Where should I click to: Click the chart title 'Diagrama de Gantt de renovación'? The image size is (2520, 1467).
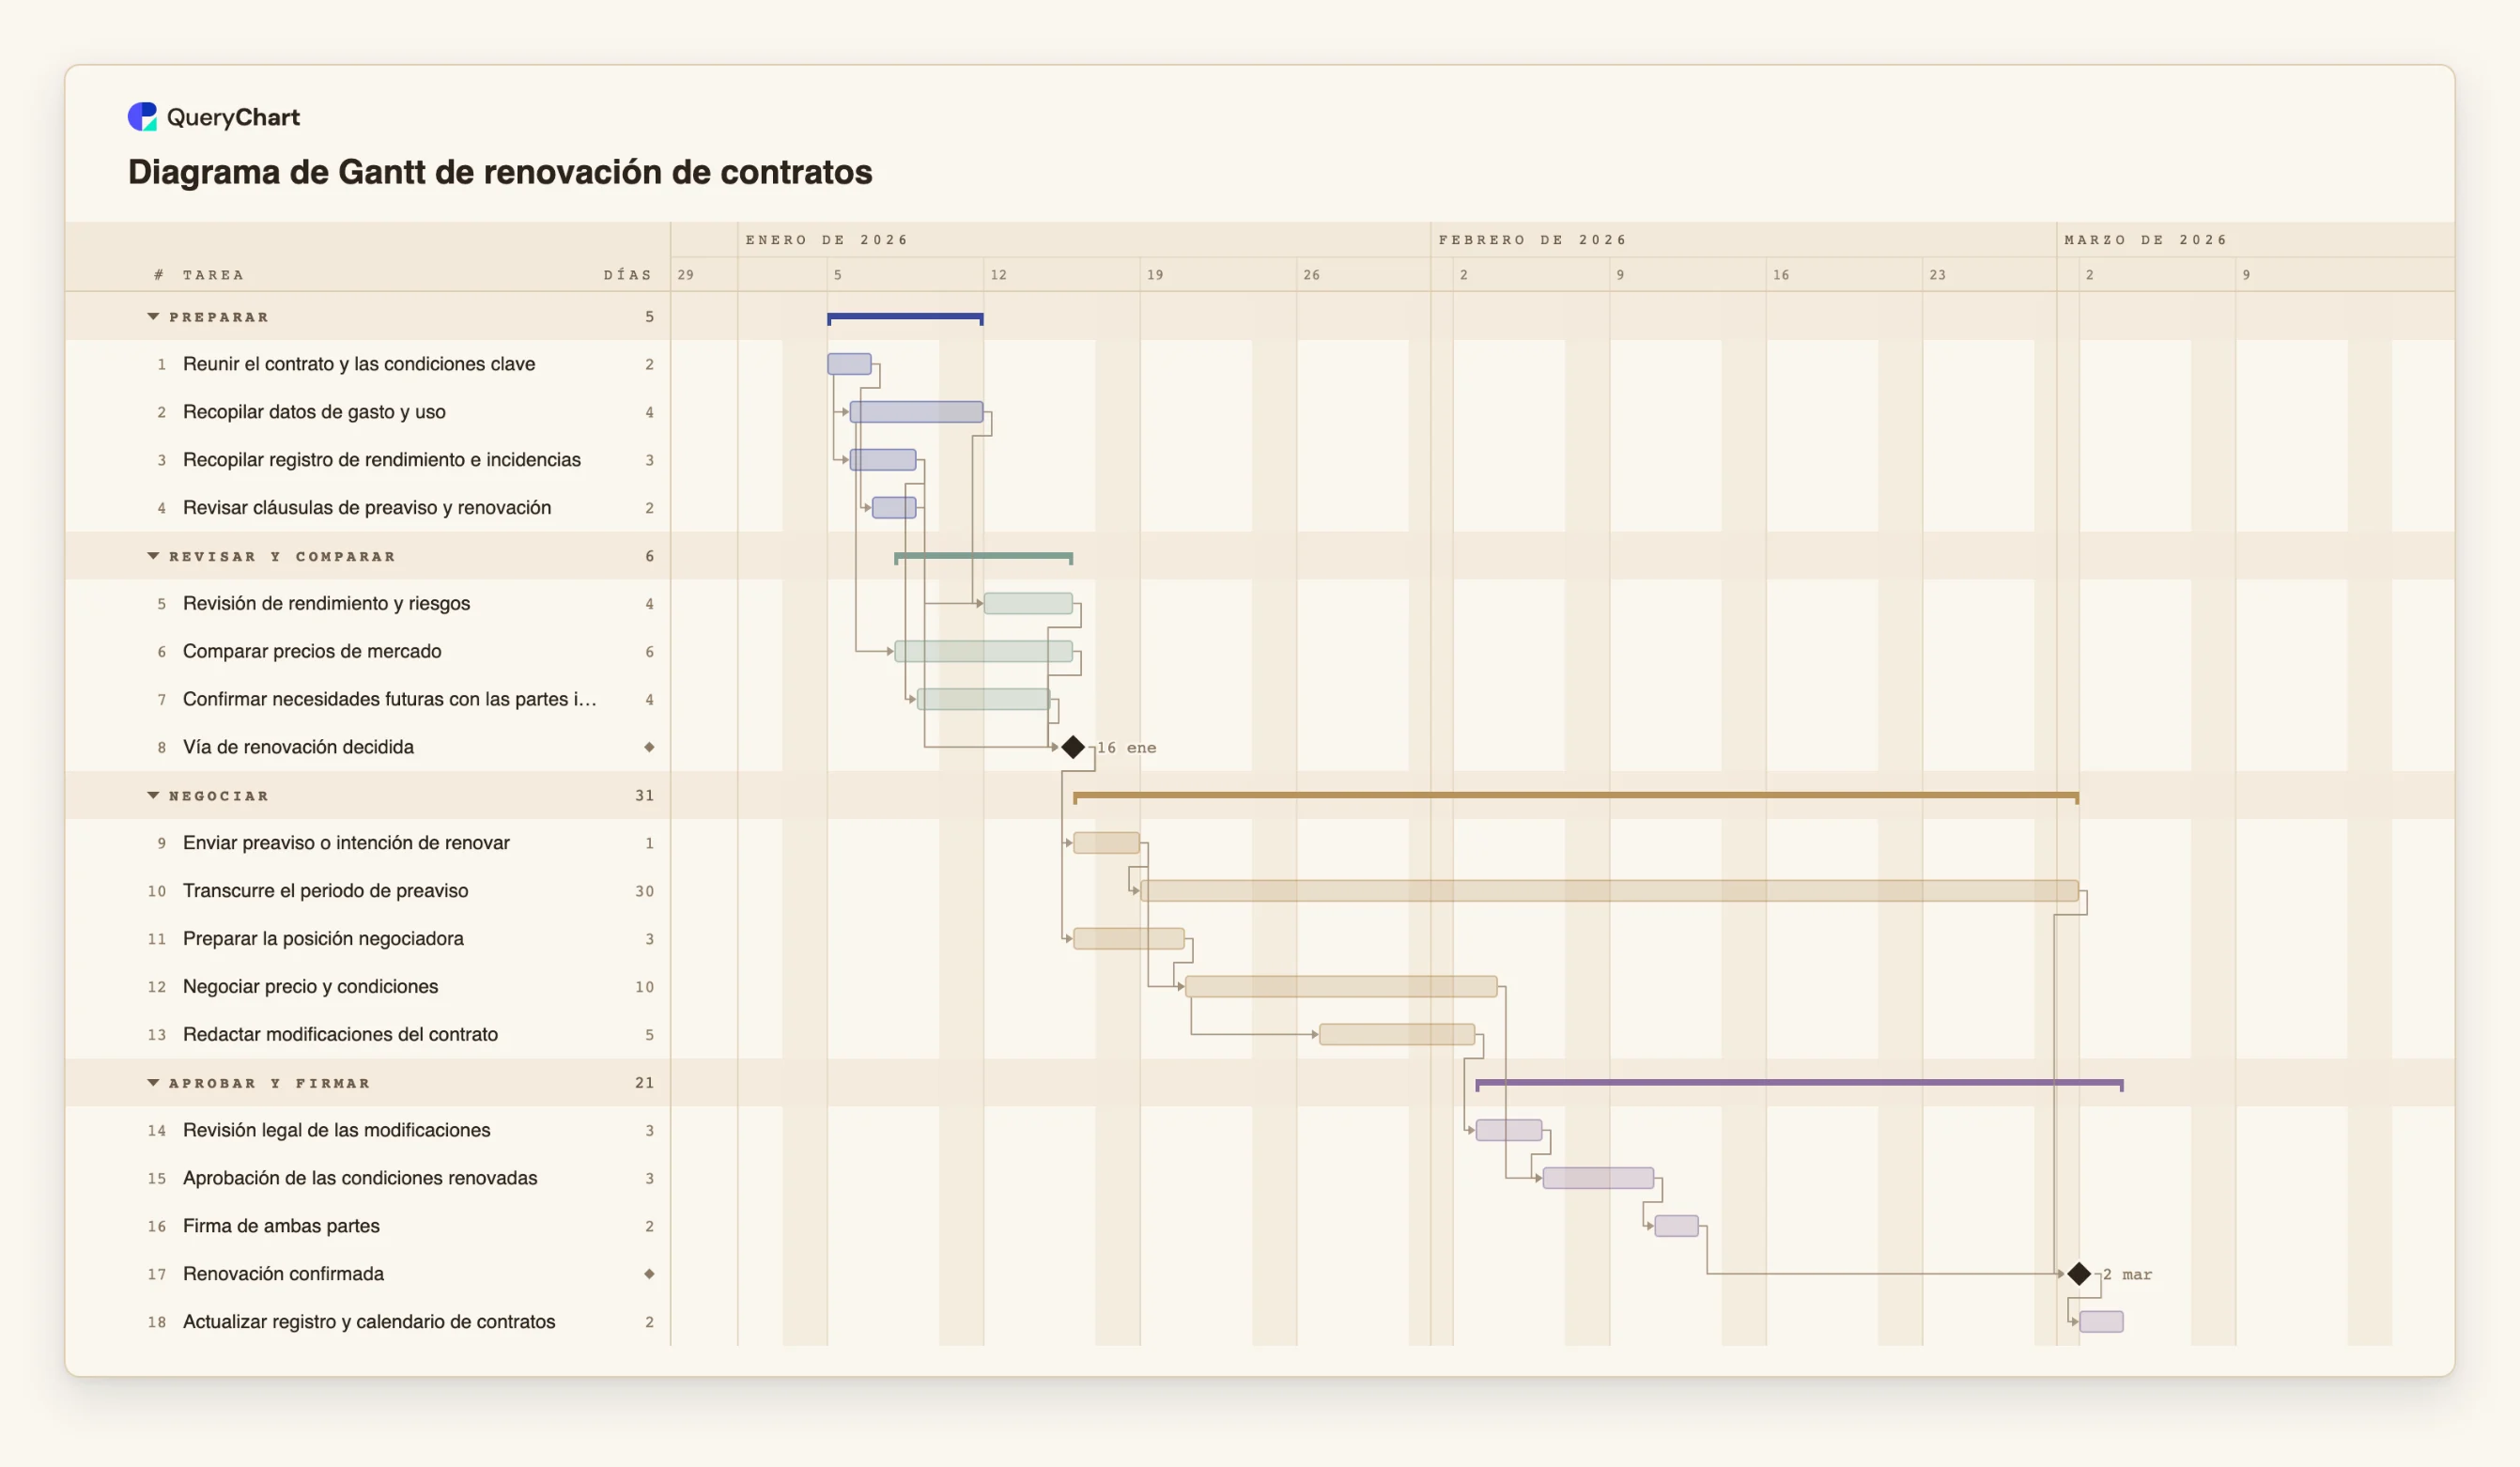pyautogui.click(x=500, y=172)
